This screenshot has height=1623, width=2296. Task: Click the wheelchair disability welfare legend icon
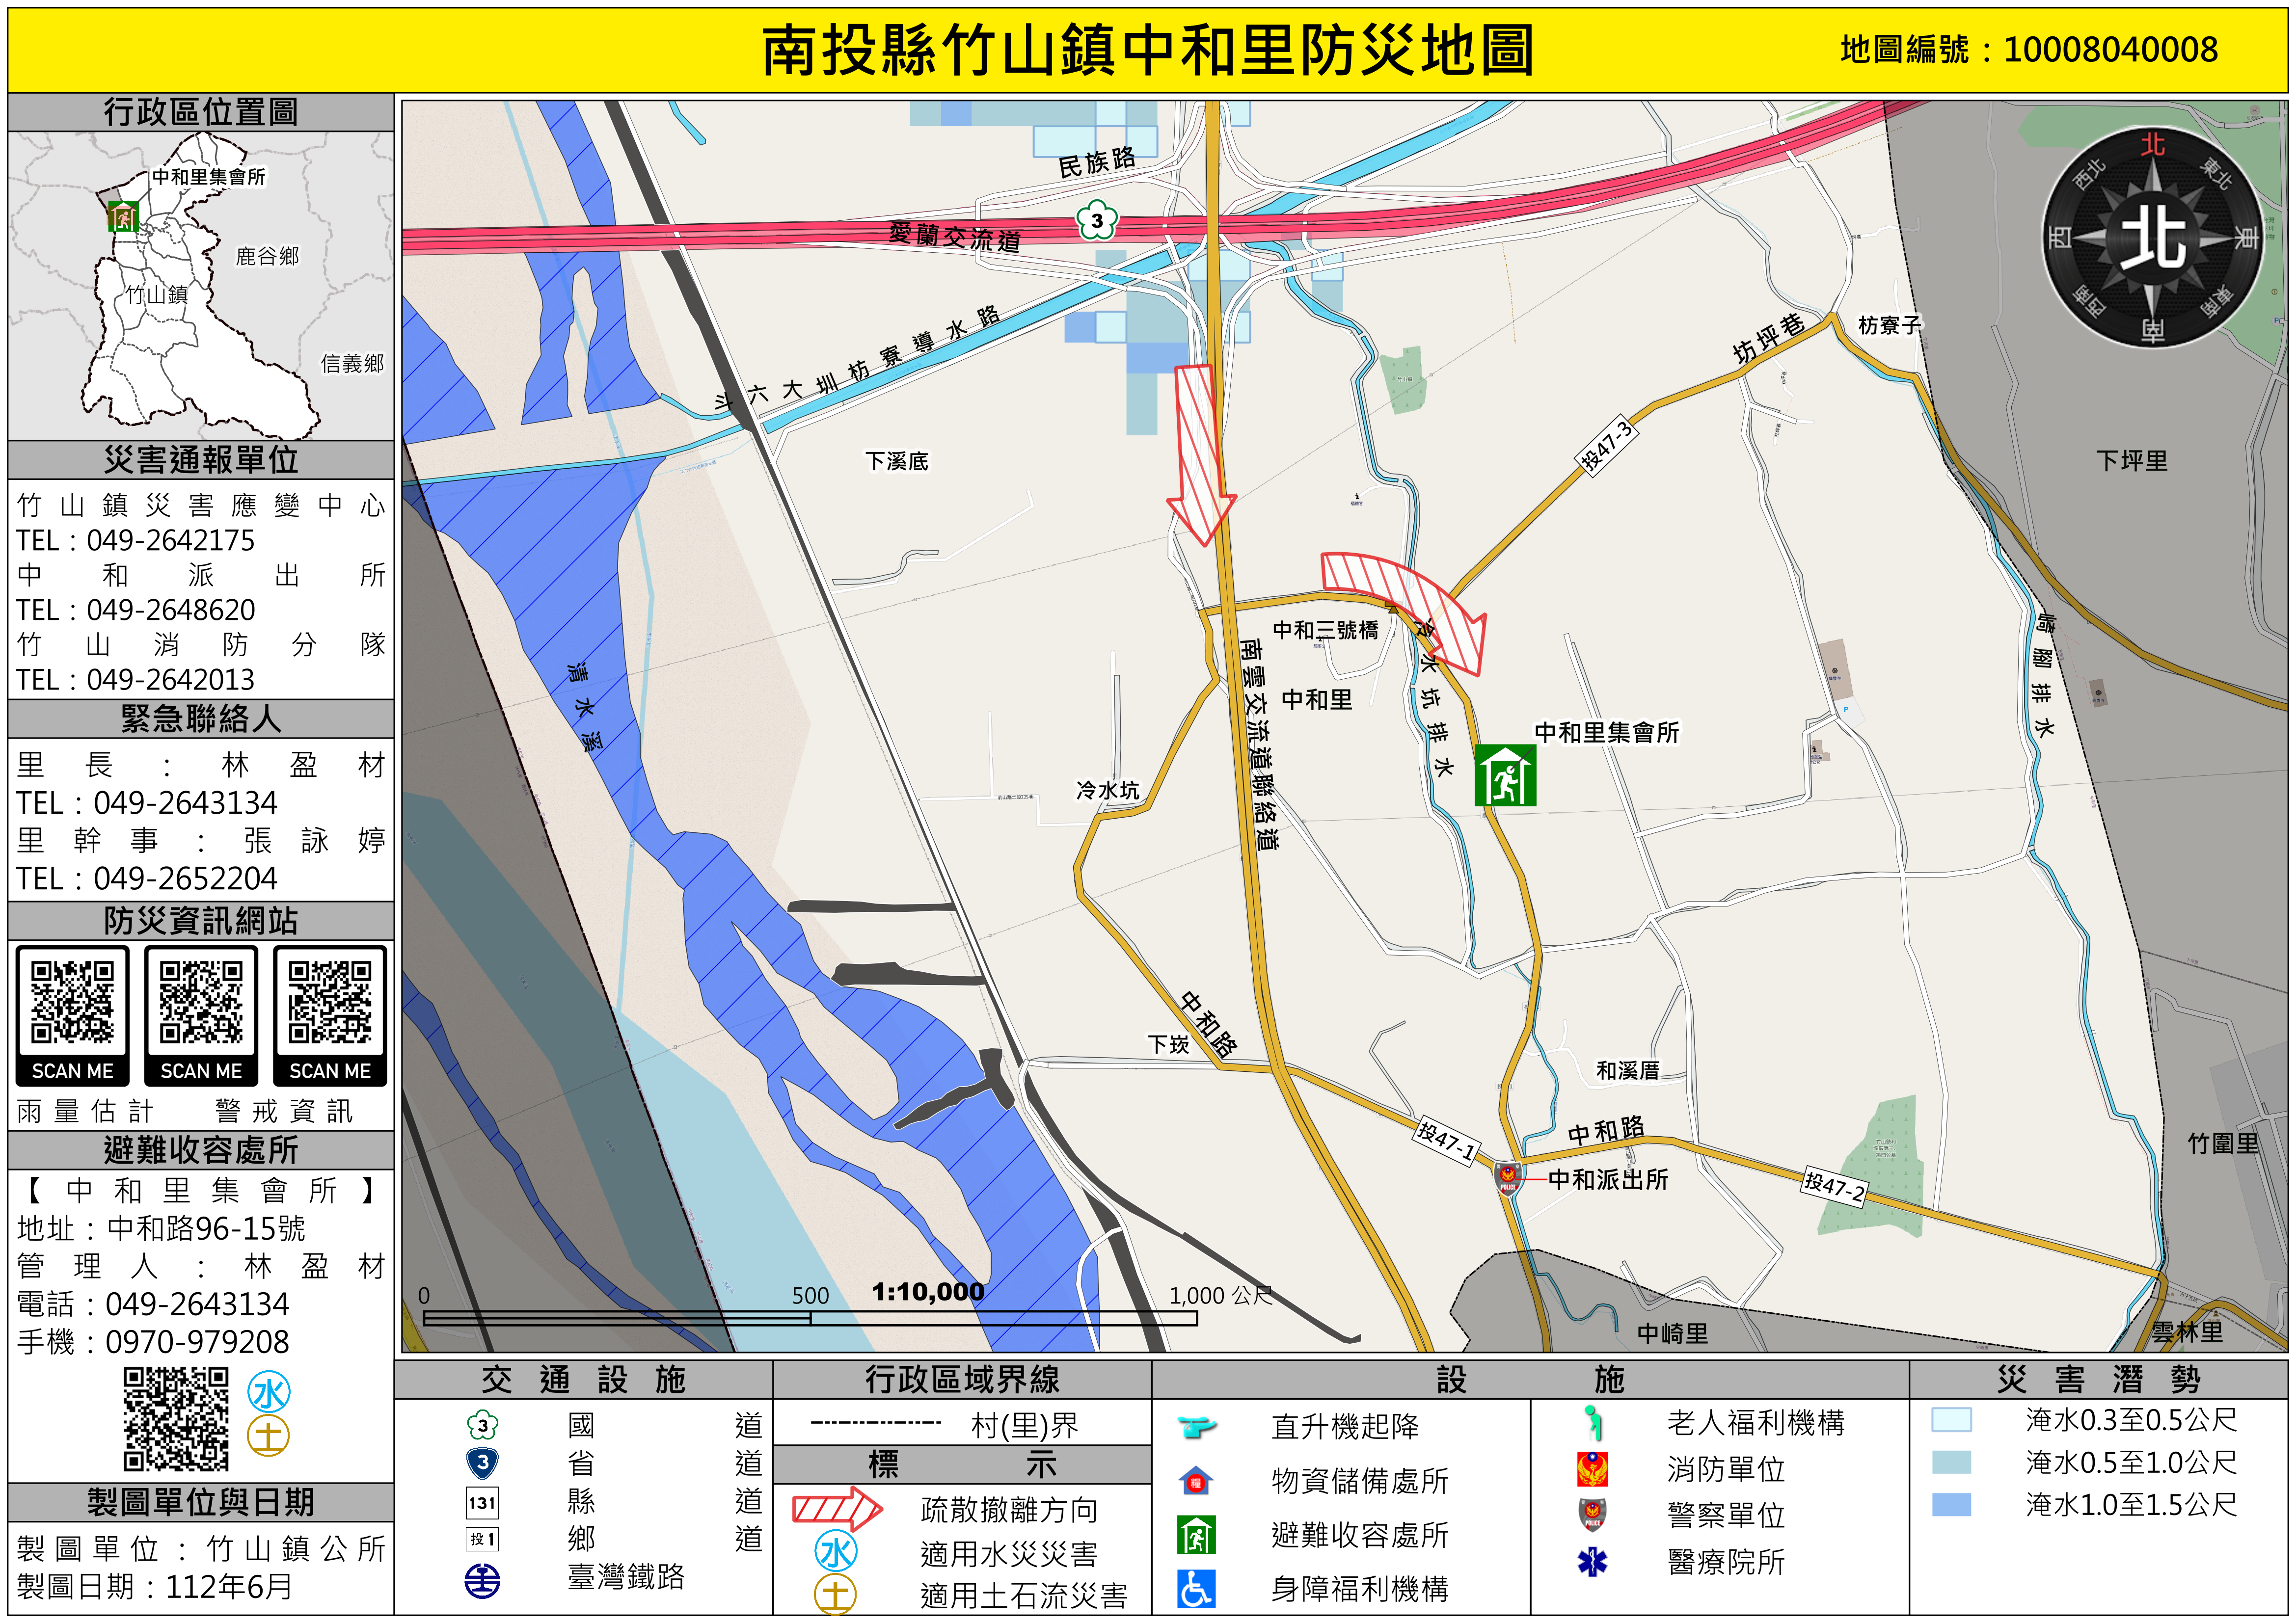(1196, 1588)
